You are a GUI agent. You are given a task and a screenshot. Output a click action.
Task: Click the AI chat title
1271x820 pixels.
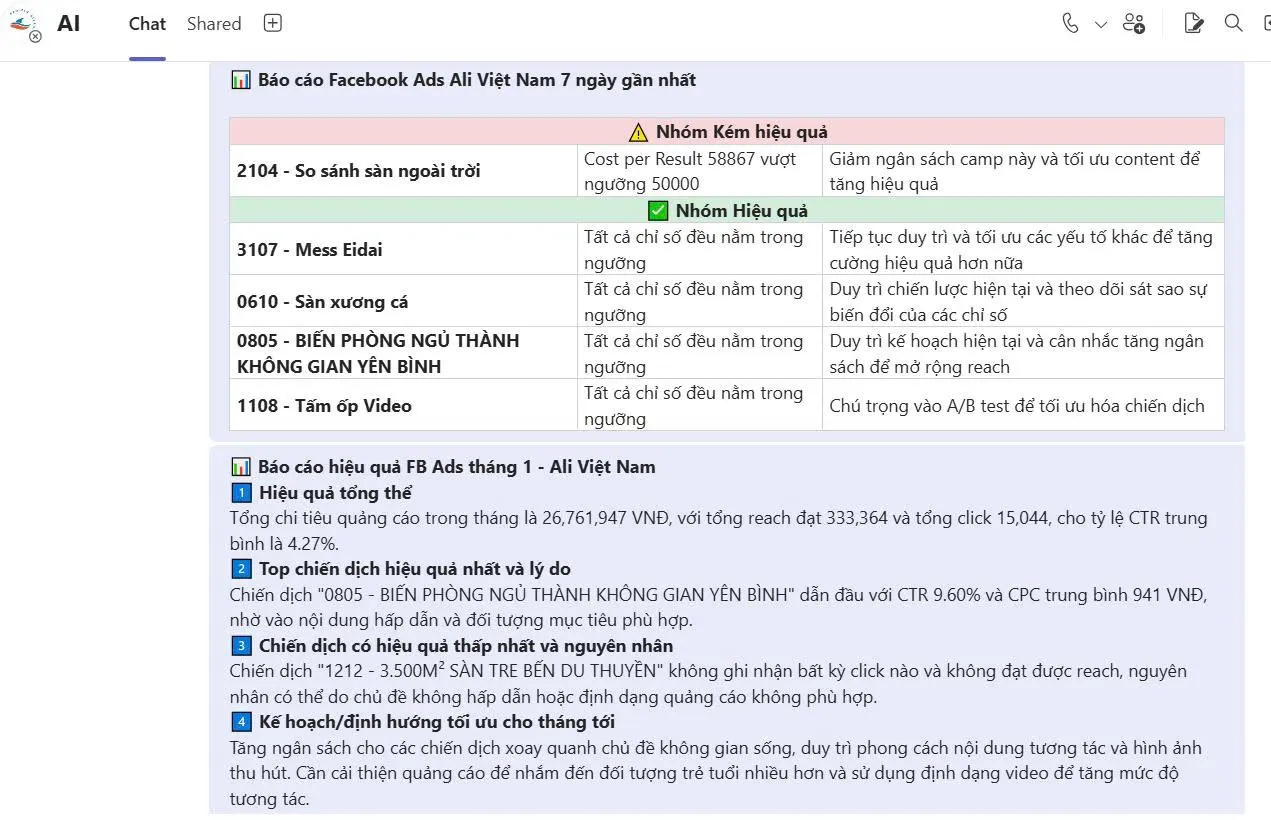coord(69,24)
